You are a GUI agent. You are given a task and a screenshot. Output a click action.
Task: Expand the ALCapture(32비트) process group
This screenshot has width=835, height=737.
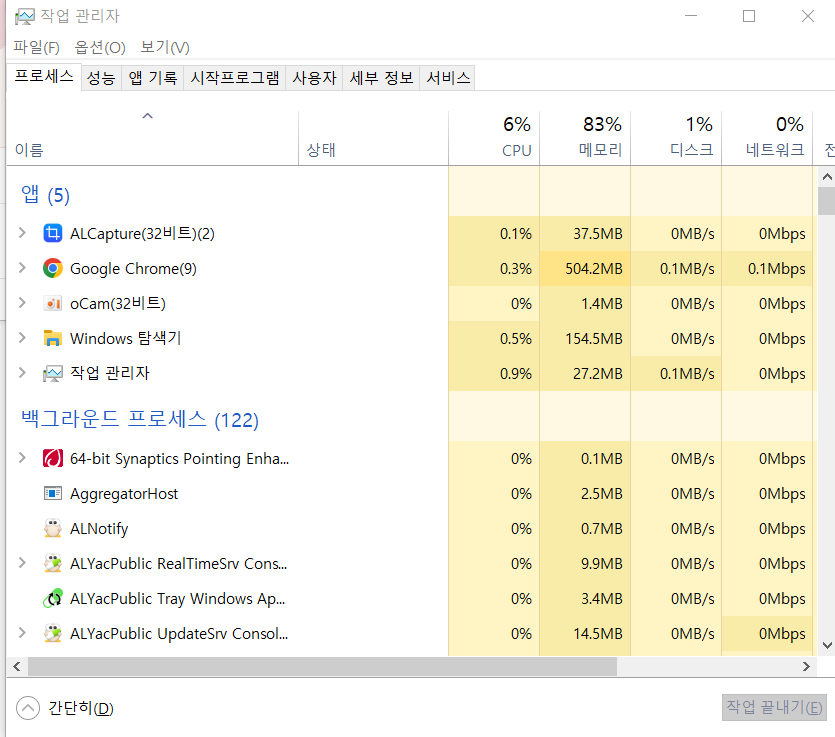(22, 233)
